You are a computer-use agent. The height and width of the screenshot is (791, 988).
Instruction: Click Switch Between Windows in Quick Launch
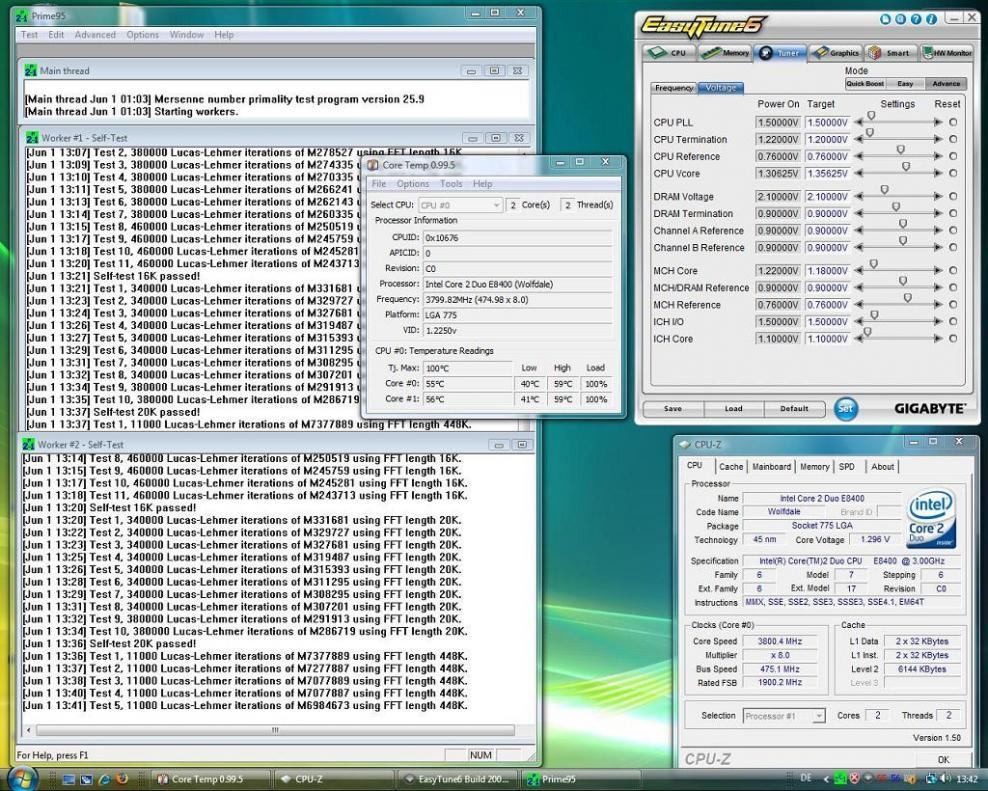point(87,779)
